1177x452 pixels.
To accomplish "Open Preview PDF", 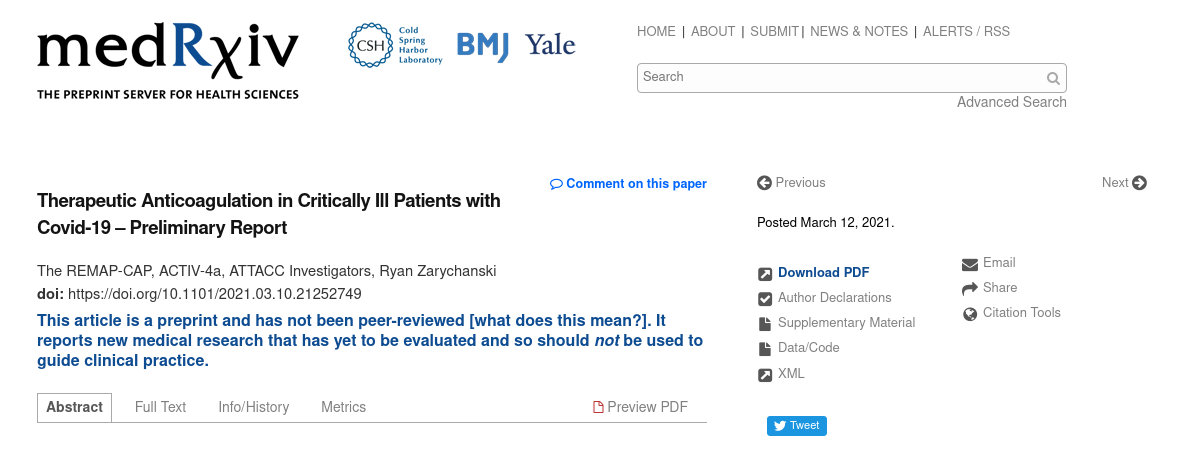I will (640, 407).
